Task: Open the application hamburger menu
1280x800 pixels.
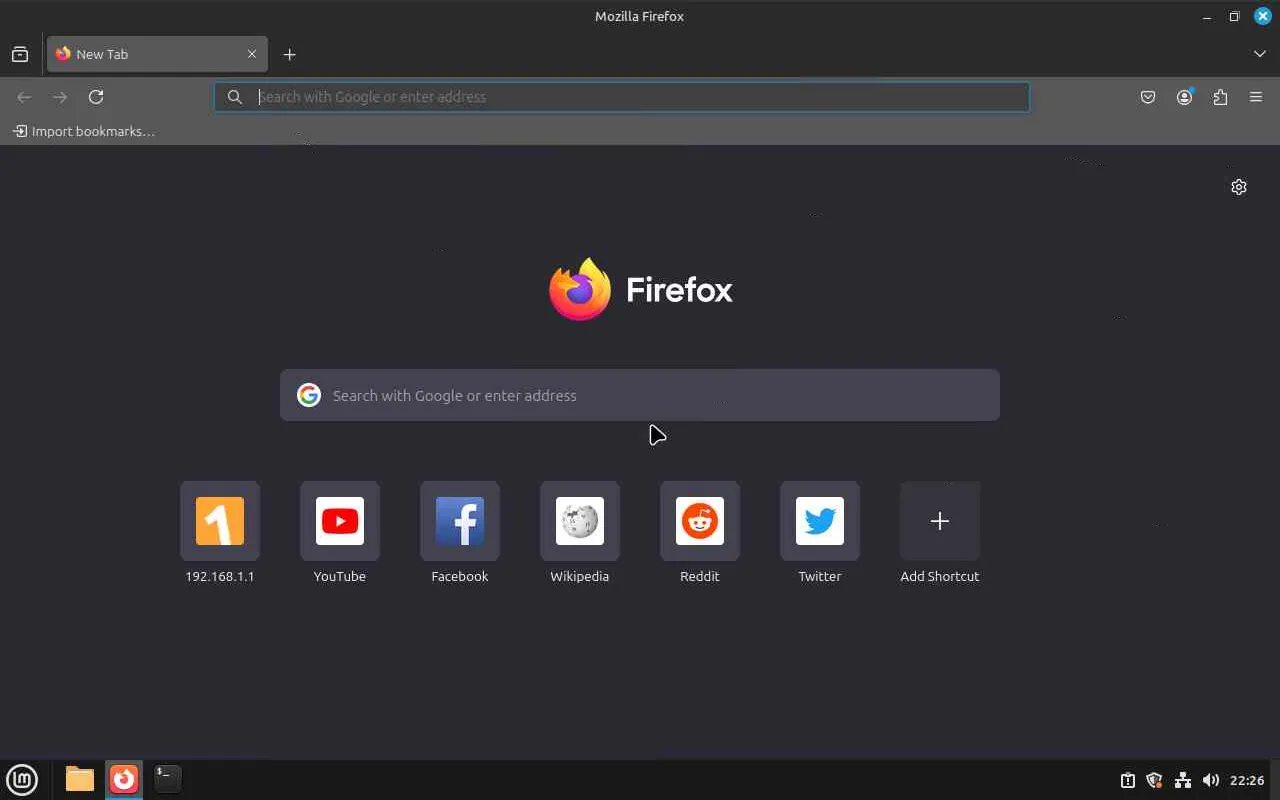Action: 1256,97
